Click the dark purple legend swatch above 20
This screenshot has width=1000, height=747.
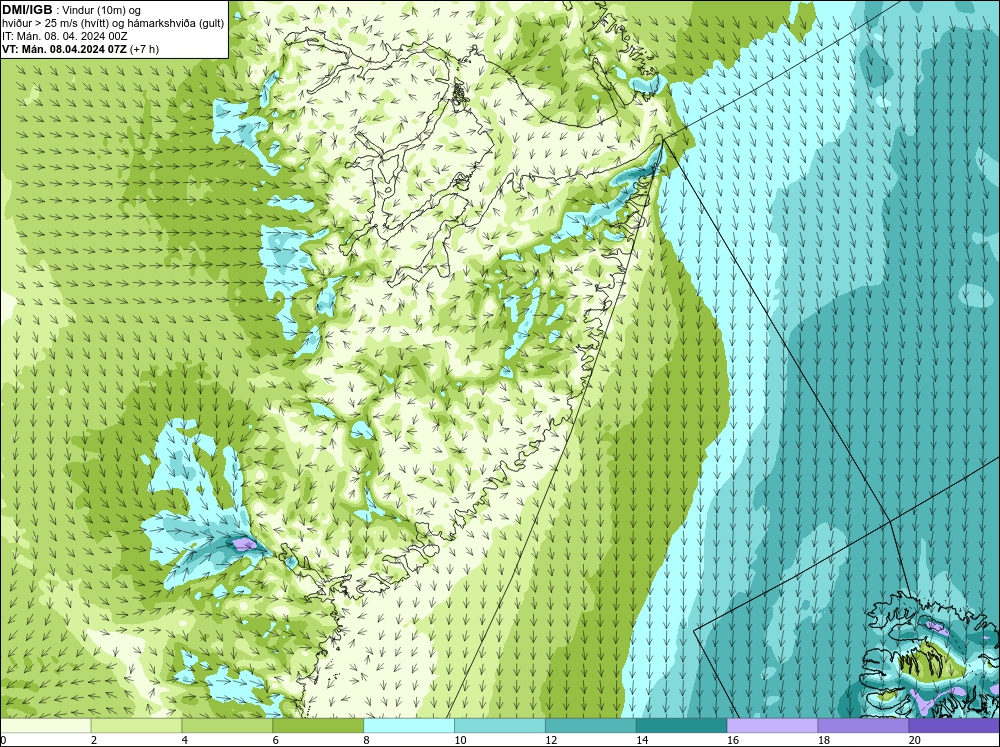coord(954,726)
